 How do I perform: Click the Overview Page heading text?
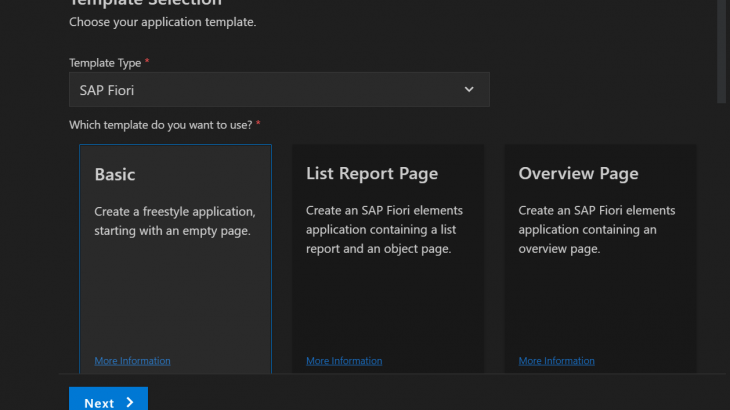(x=578, y=174)
